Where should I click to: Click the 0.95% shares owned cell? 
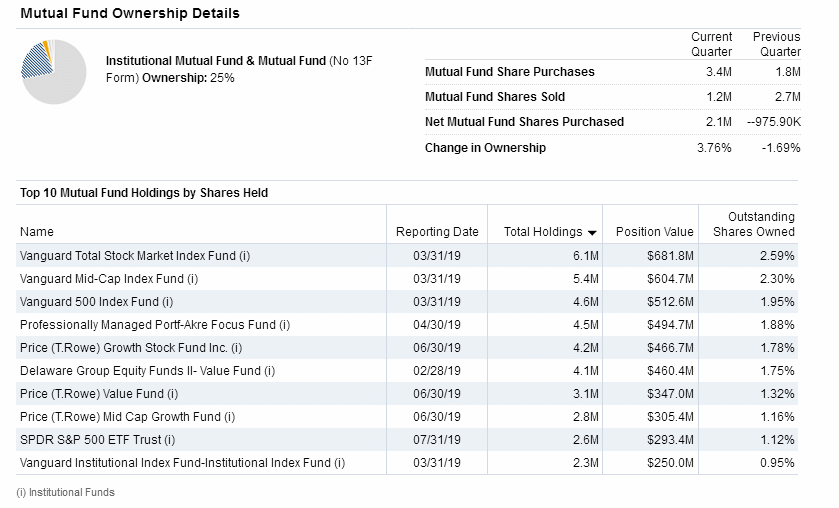(777, 463)
